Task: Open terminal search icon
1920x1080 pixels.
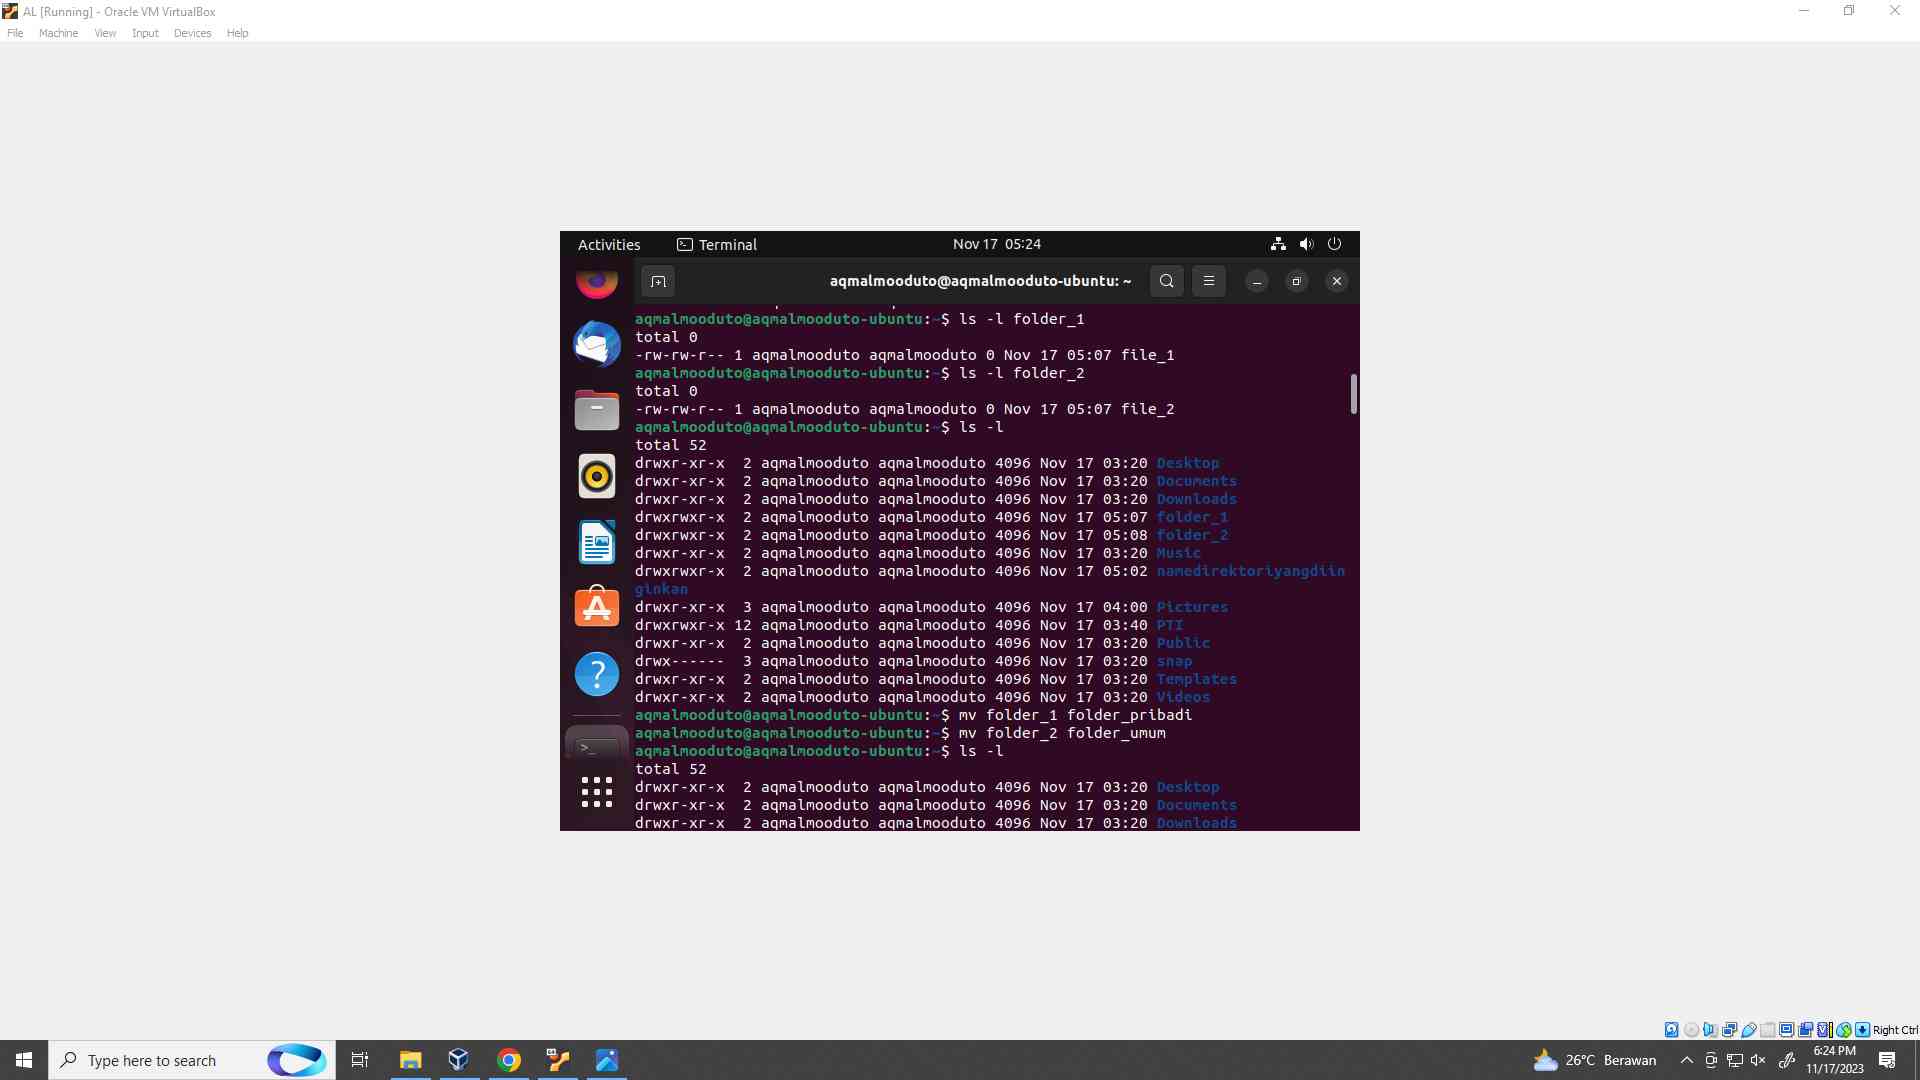Action: click(1167, 281)
